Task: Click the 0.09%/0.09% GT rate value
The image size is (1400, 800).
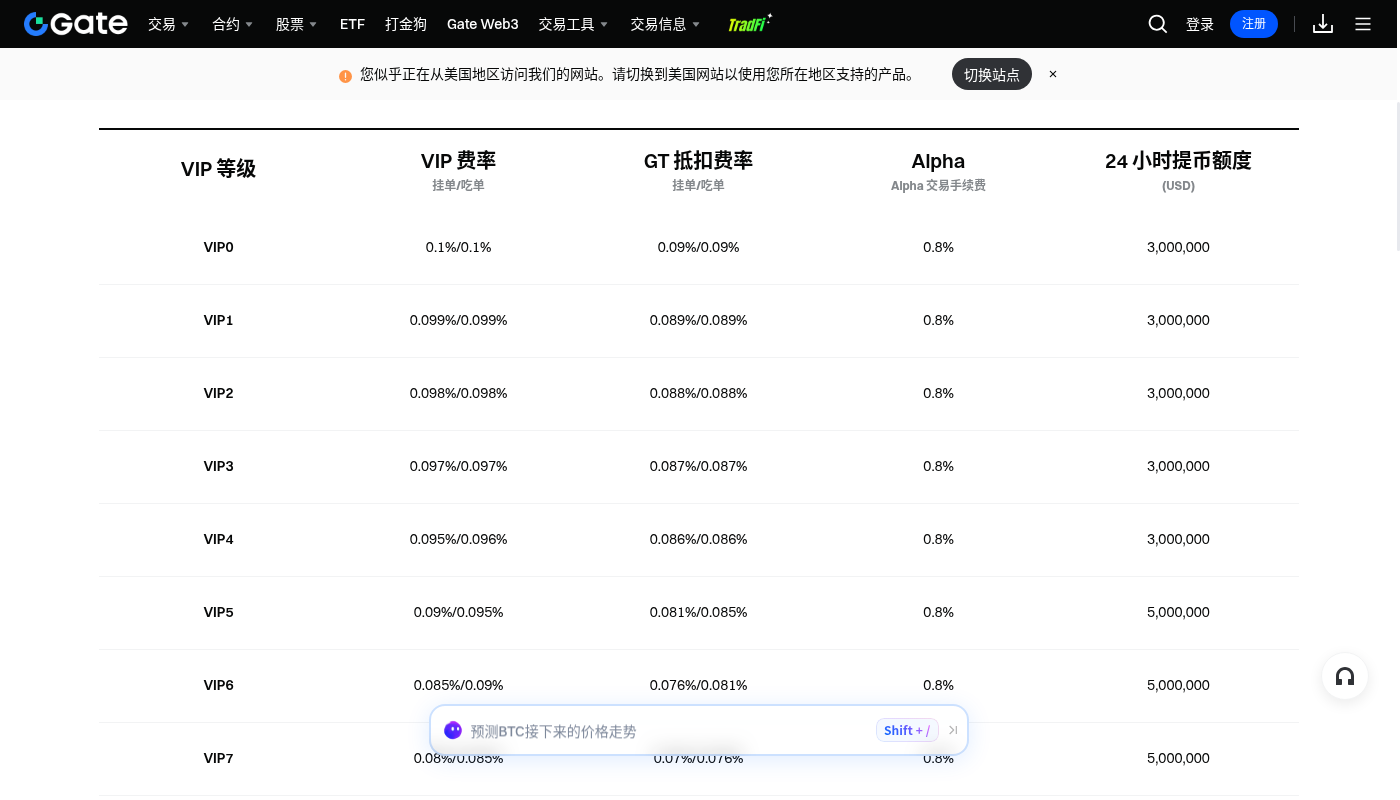Action: (698, 247)
